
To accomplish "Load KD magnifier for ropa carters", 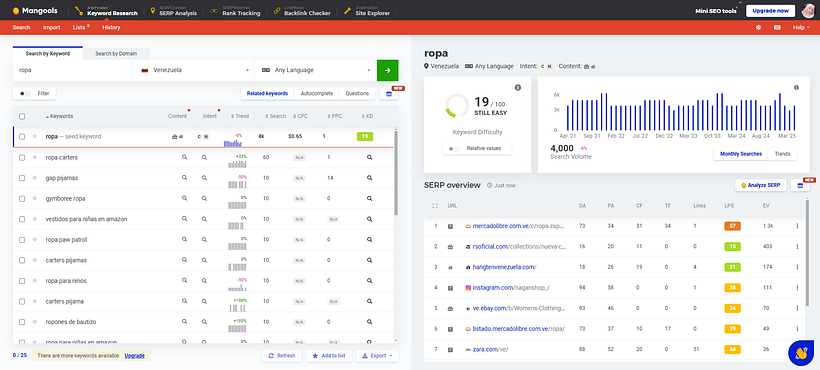I will [369, 157].
